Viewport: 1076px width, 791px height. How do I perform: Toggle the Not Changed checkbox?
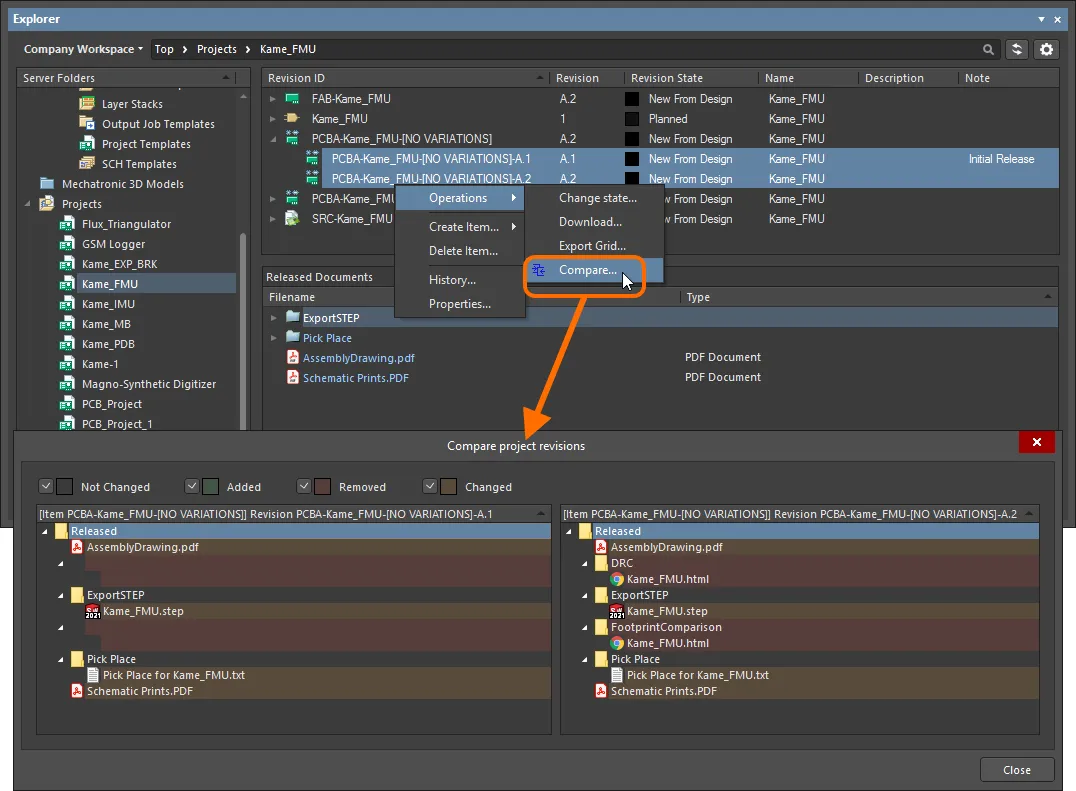[x=45, y=486]
